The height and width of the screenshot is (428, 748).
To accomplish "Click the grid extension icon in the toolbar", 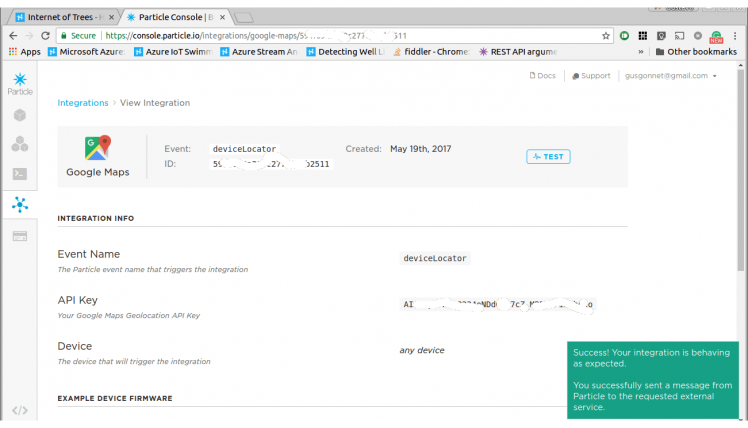I will 643,36.
